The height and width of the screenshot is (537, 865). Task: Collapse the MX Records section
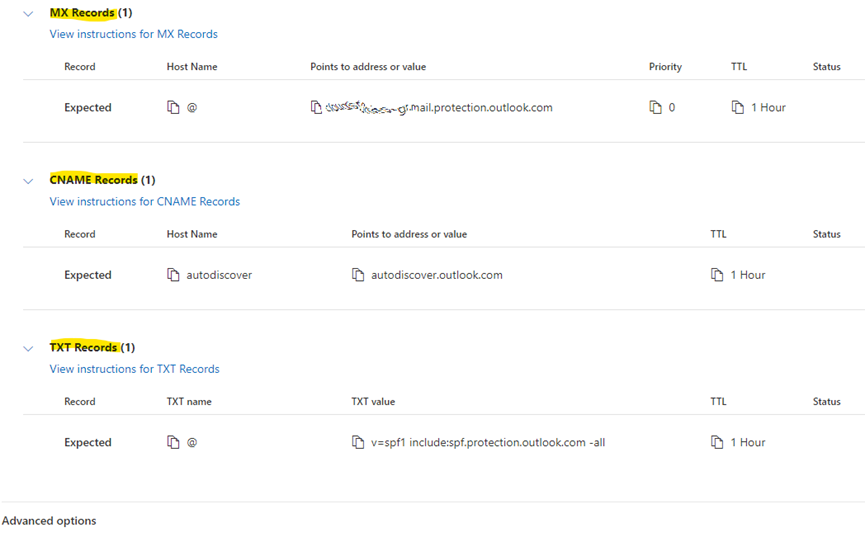coord(28,14)
